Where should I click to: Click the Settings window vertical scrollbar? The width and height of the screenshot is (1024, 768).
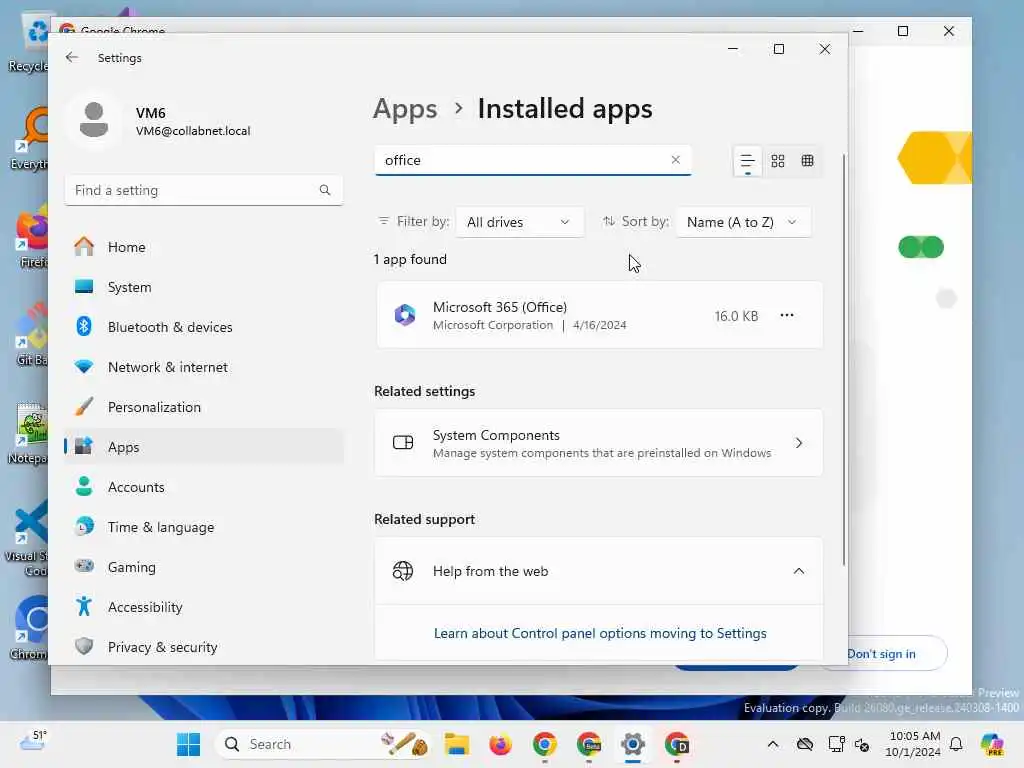[x=843, y=359]
